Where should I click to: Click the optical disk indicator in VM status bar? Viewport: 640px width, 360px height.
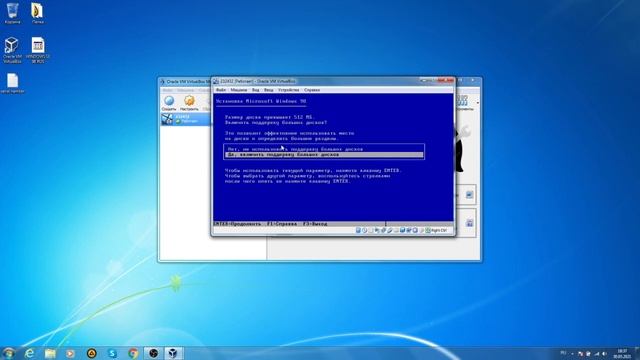(364, 231)
